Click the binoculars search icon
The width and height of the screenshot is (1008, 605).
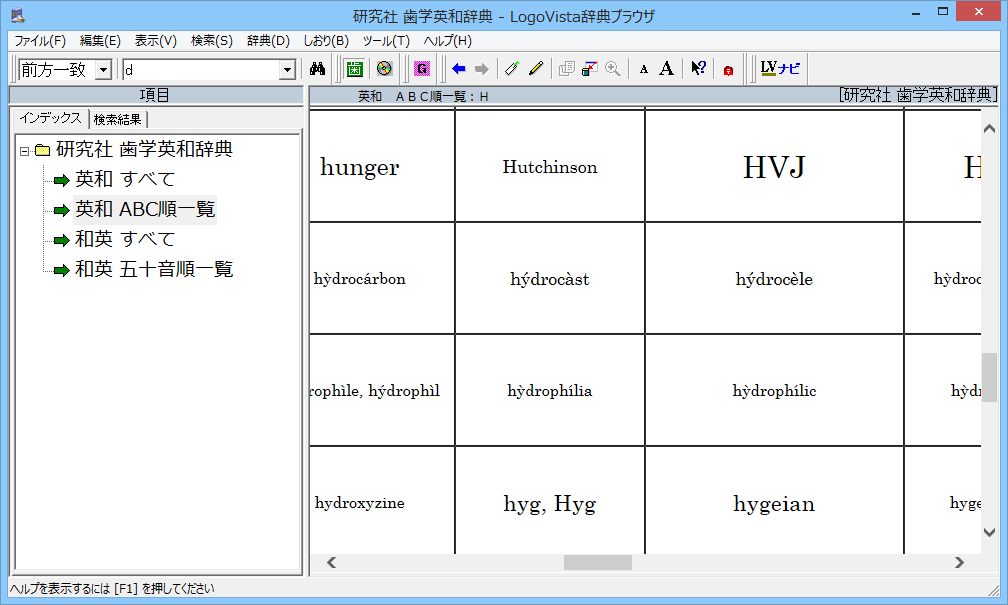click(319, 69)
